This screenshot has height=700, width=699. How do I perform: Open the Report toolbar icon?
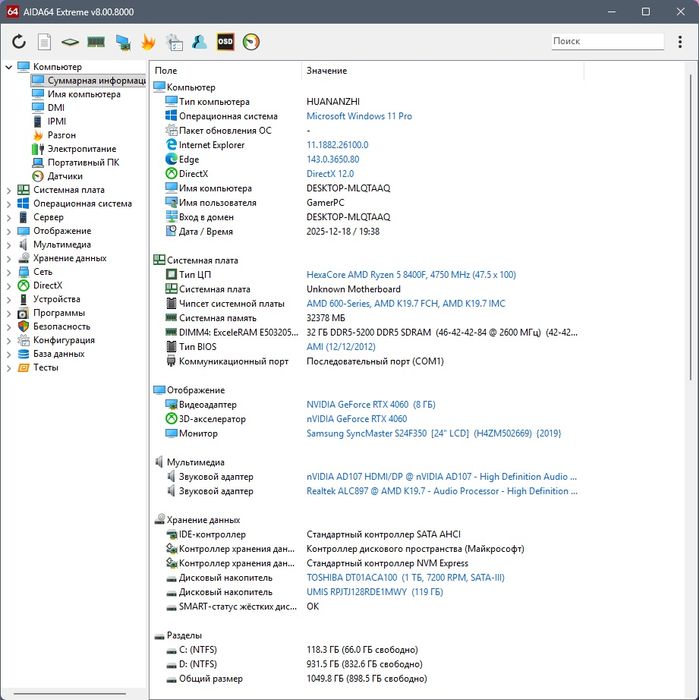44,42
